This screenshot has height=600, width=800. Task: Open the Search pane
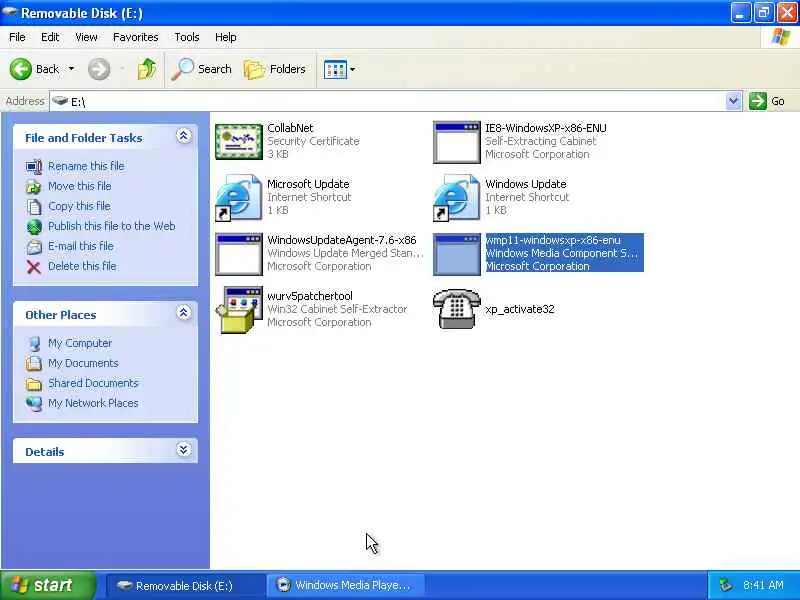point(202,69)
